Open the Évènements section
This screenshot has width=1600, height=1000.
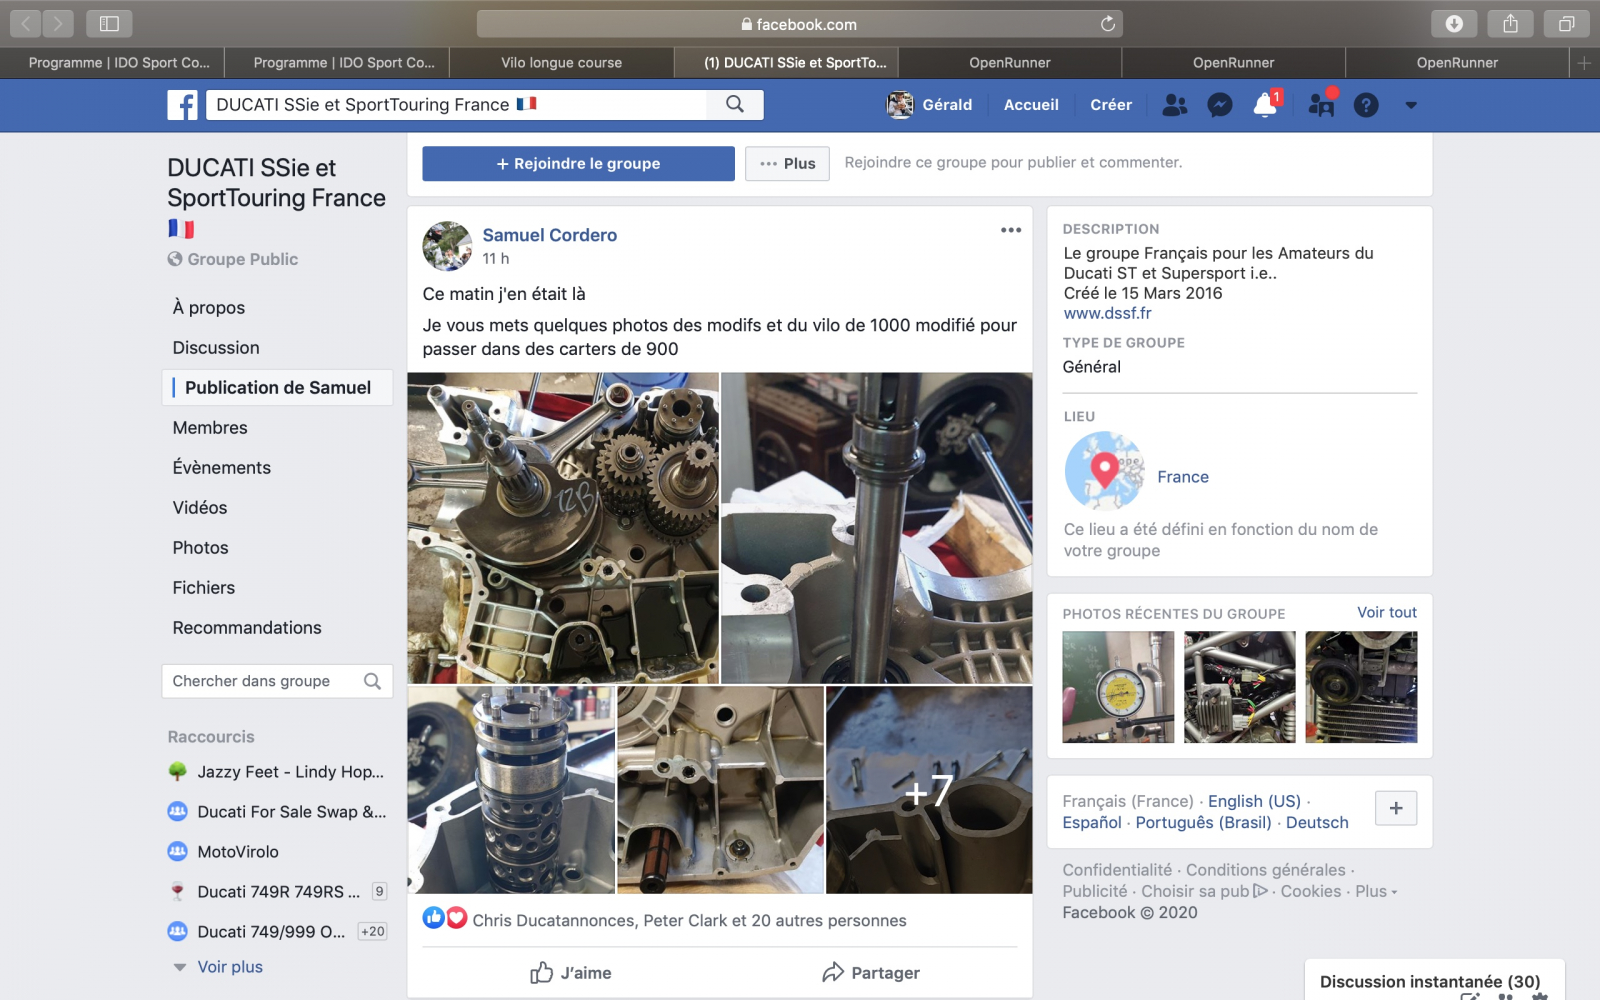(221, 468)
